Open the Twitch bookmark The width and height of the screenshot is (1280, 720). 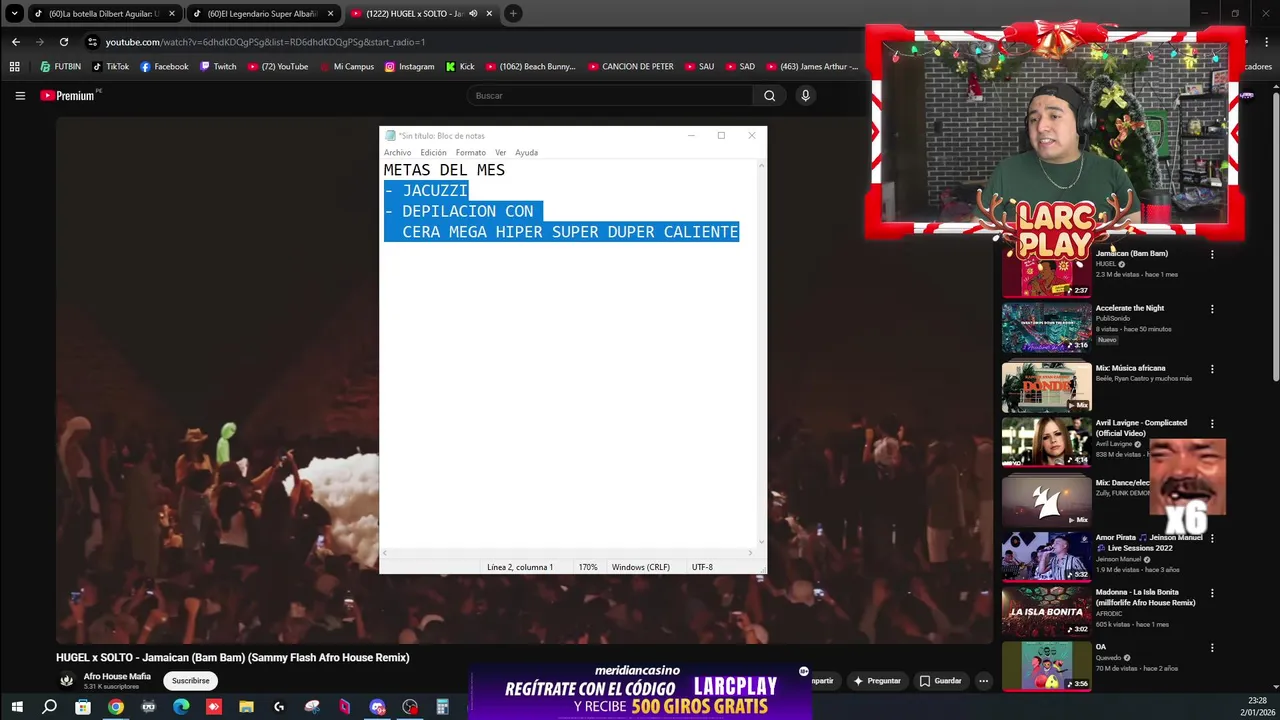click(218, 67)
